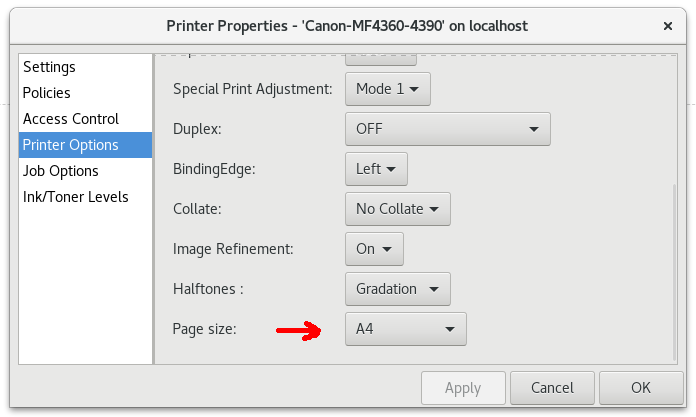This screenshot has width=696, height=417.
Task: Open the Policies section
Action: point(85,93)
